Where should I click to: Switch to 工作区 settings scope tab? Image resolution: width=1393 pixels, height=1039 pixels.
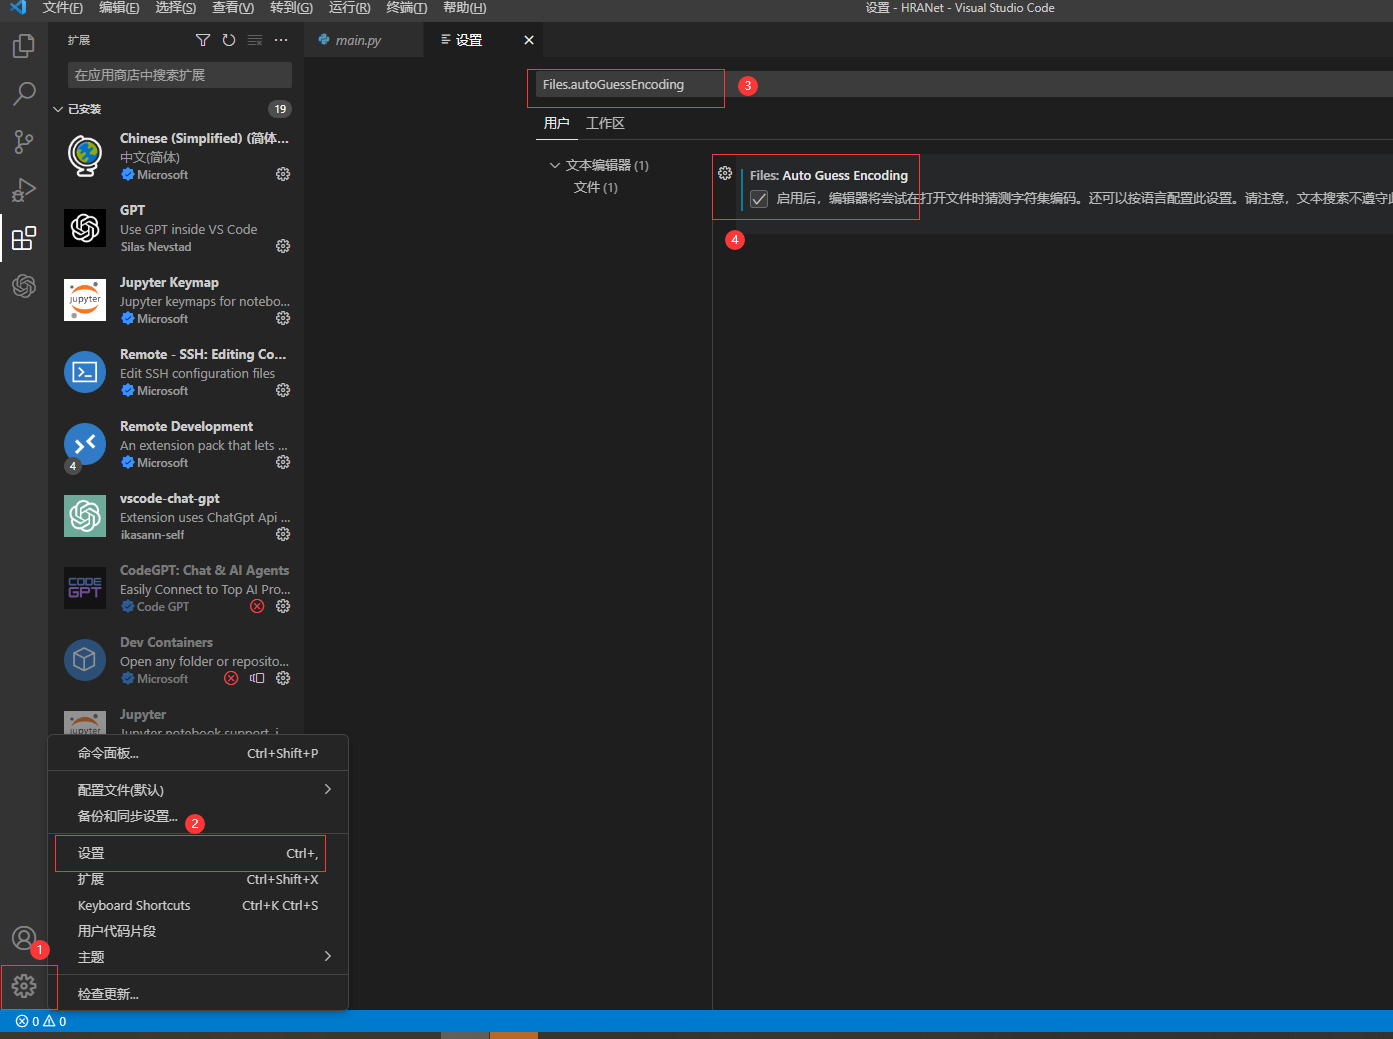pos(605,123)
